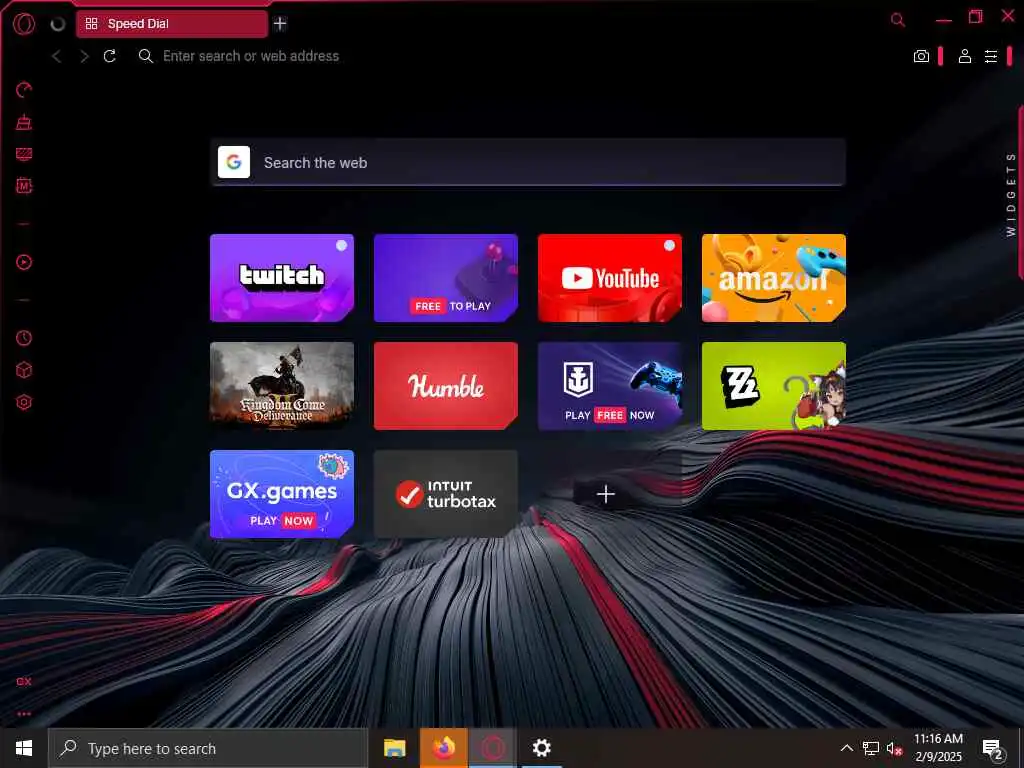
Task: Open File Explorer from taskbar
Action: tap(394, 748)
